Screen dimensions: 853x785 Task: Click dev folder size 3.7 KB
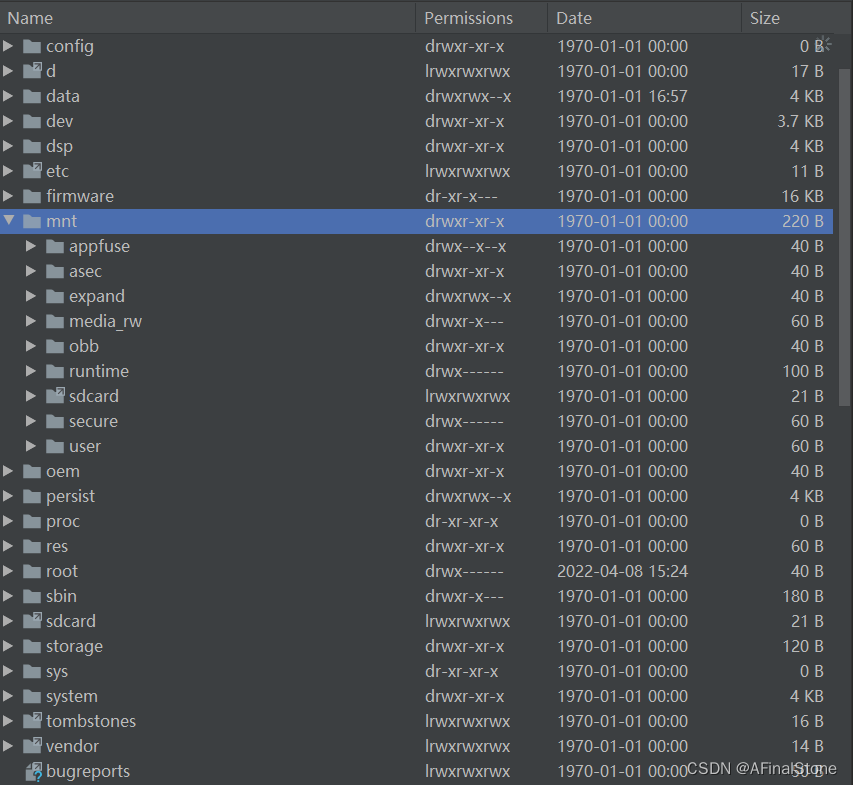click(800, 121)
